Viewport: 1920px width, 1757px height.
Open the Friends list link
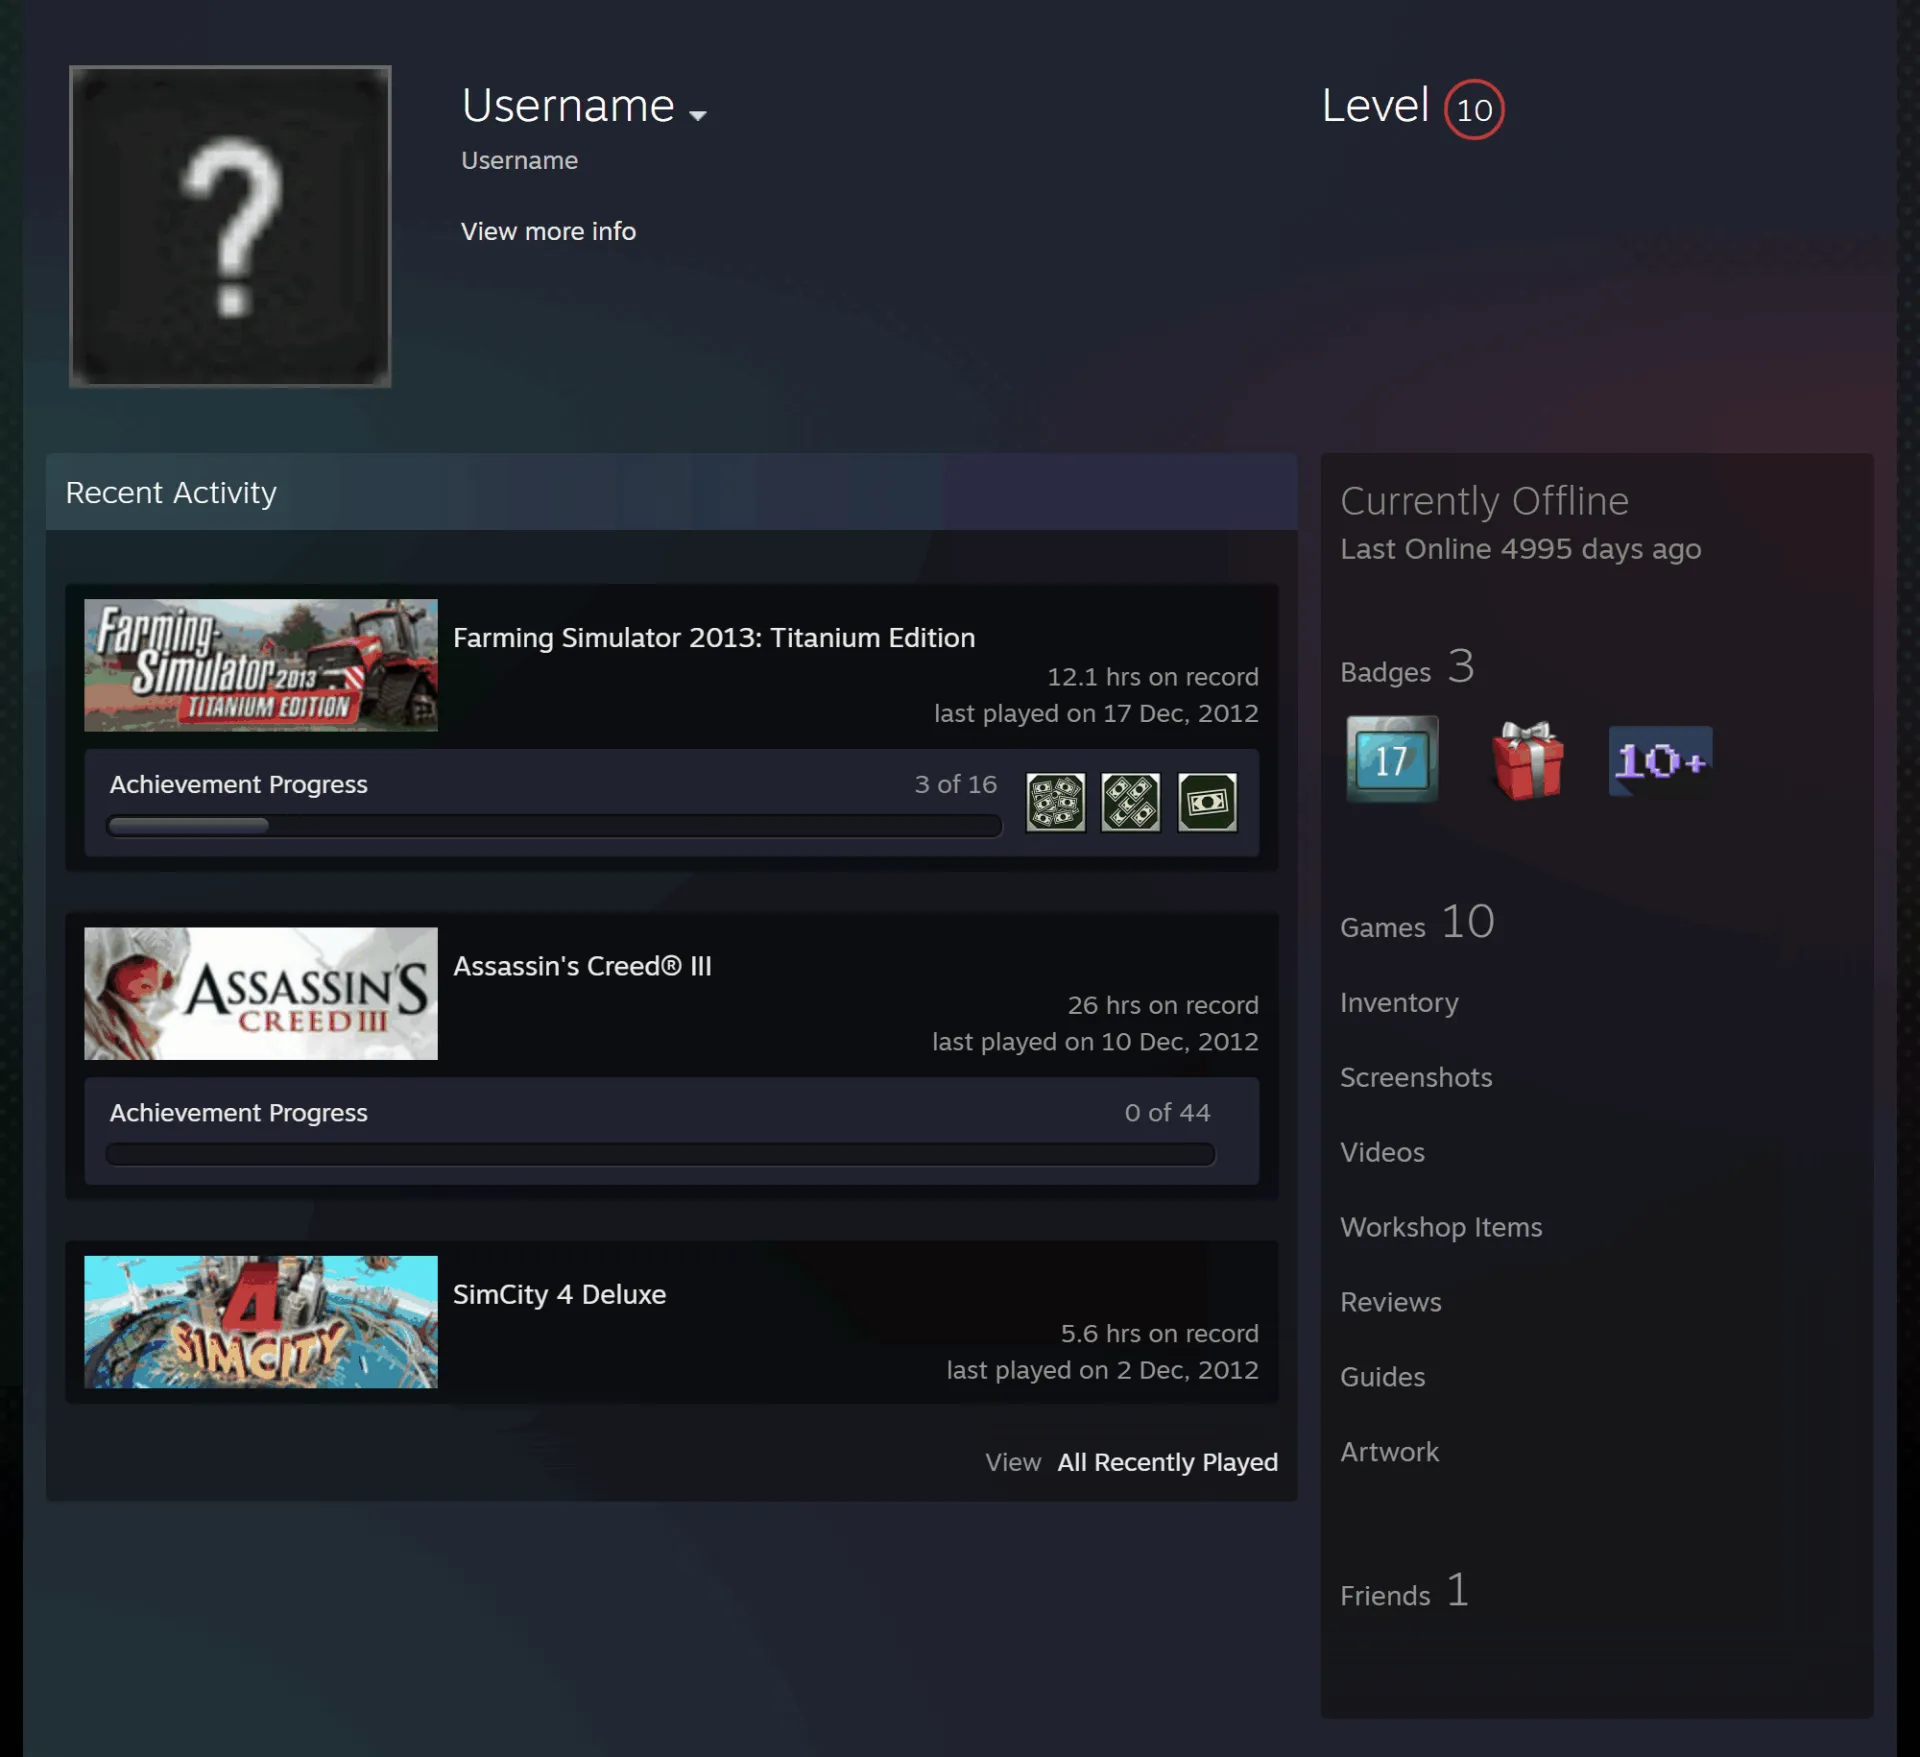(x=1404, y=1591)
